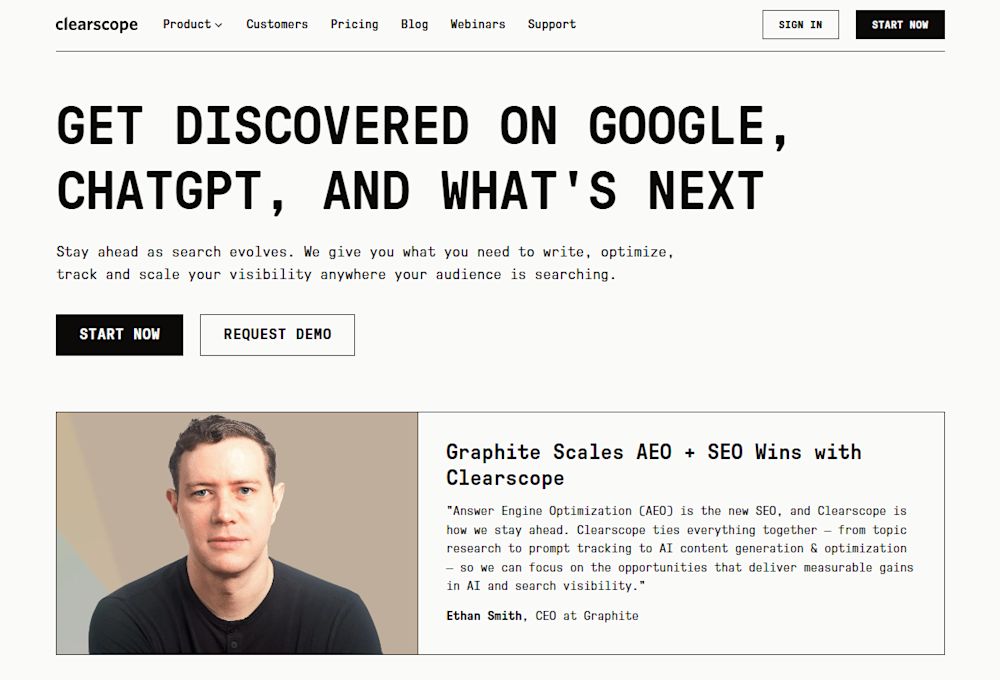Screen dimensions: 1000x680
Task: Open the Customers page
Action: click(277, 24)
